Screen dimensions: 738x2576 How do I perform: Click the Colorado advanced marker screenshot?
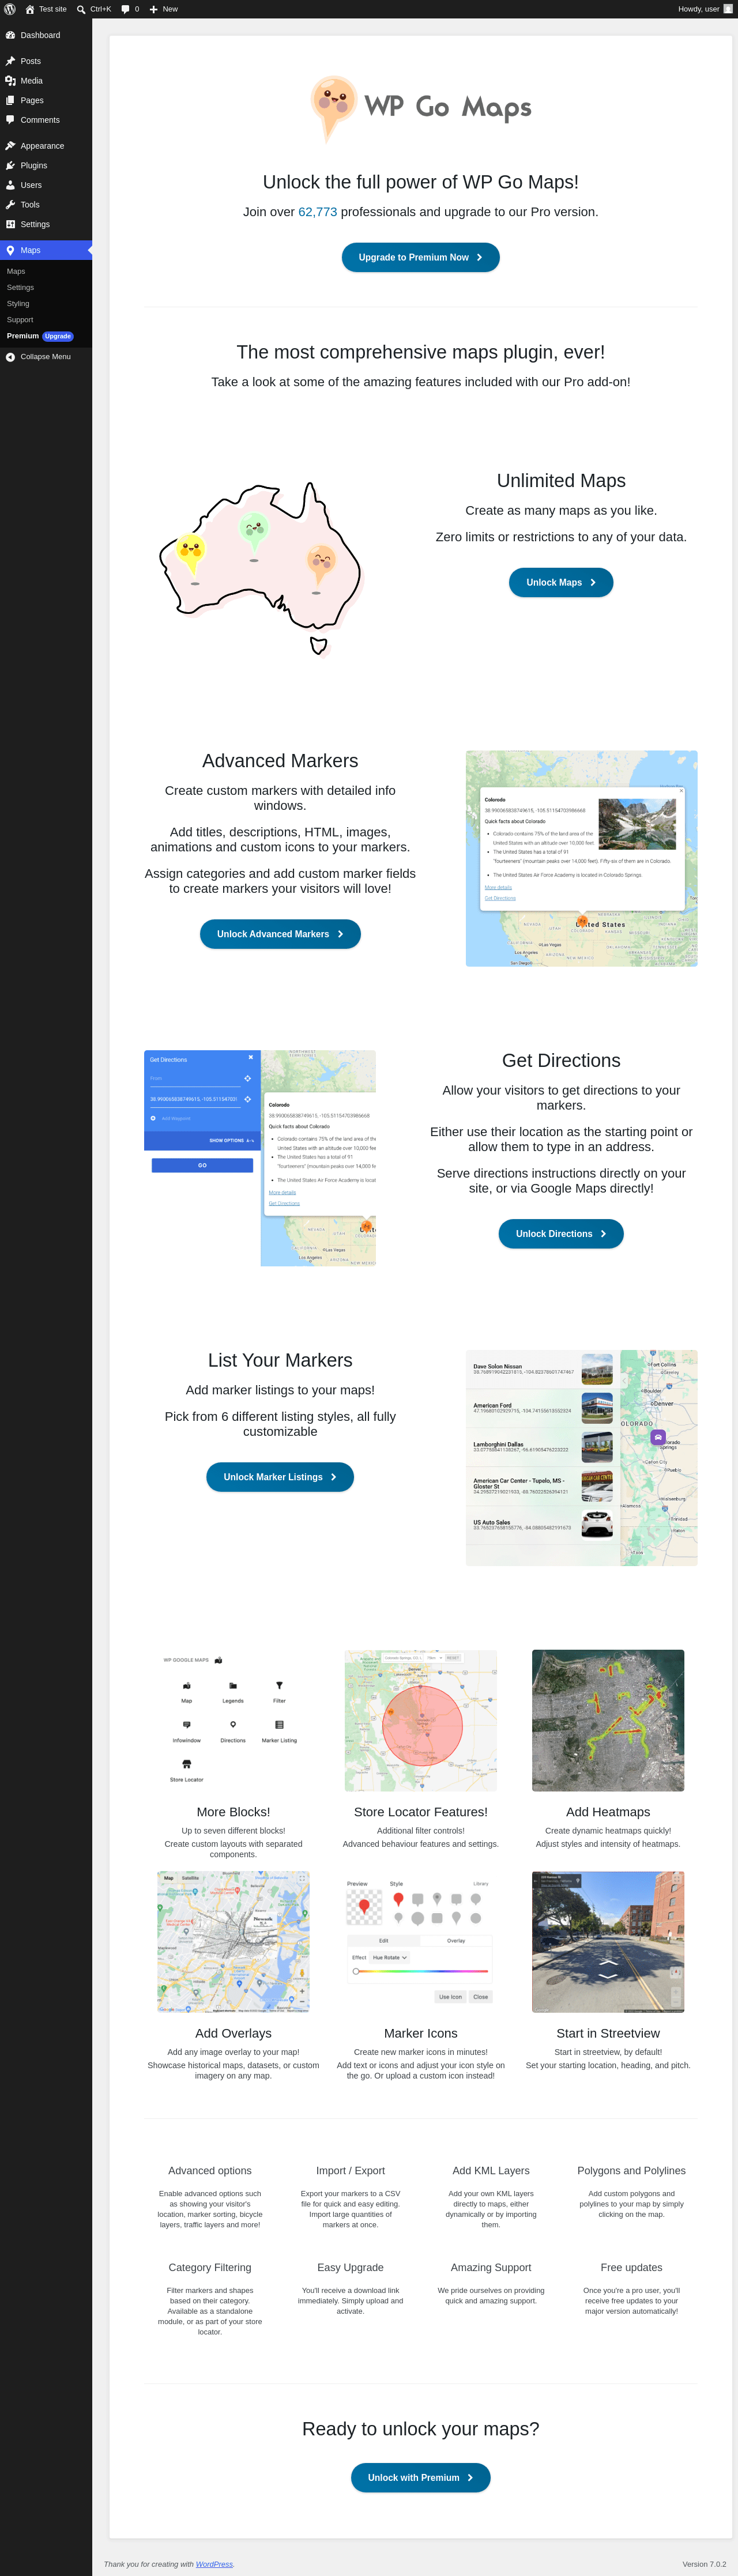point(582,858)
